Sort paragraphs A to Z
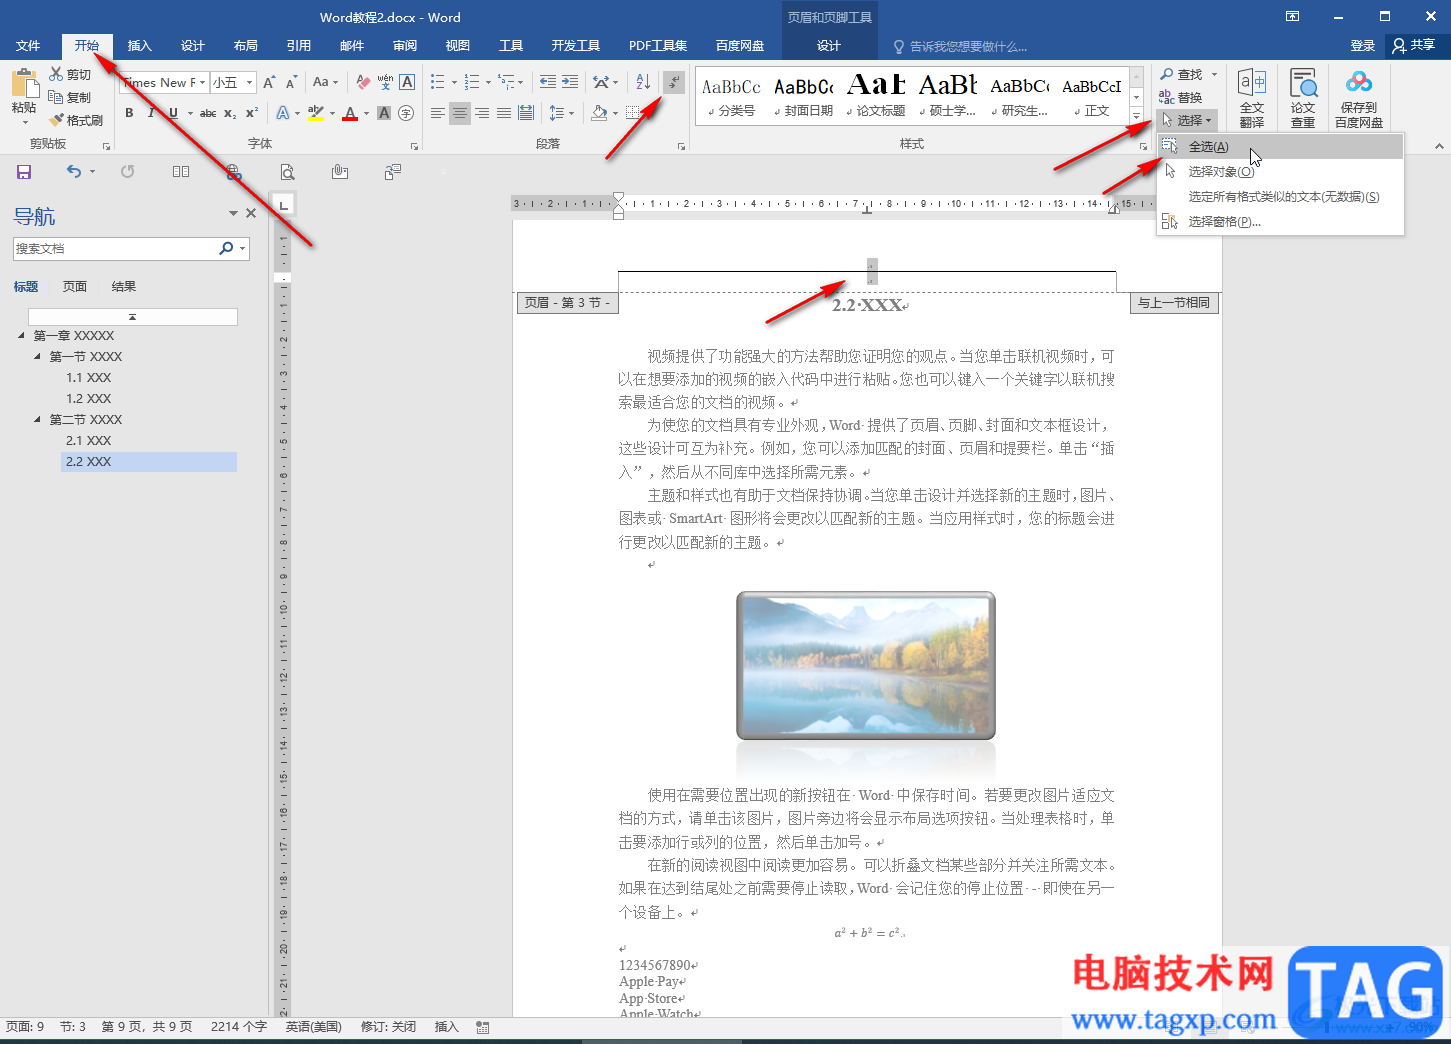This screenshot has height=1044, width=1451. (x=643, y=82)
